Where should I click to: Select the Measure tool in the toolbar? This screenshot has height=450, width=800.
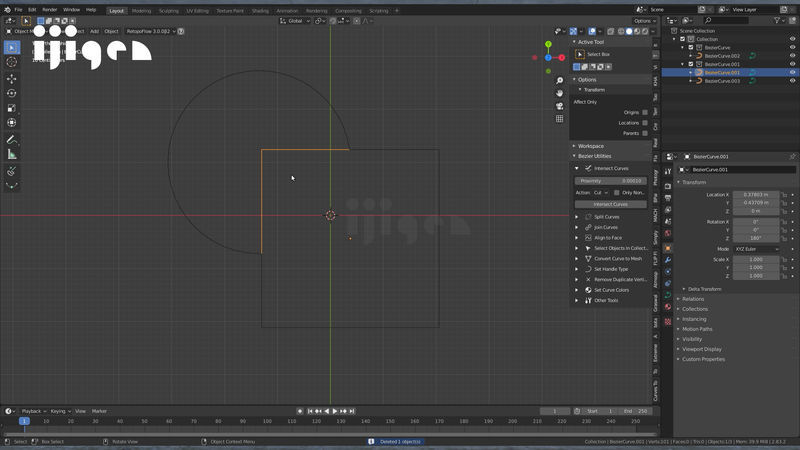point(12,155)
